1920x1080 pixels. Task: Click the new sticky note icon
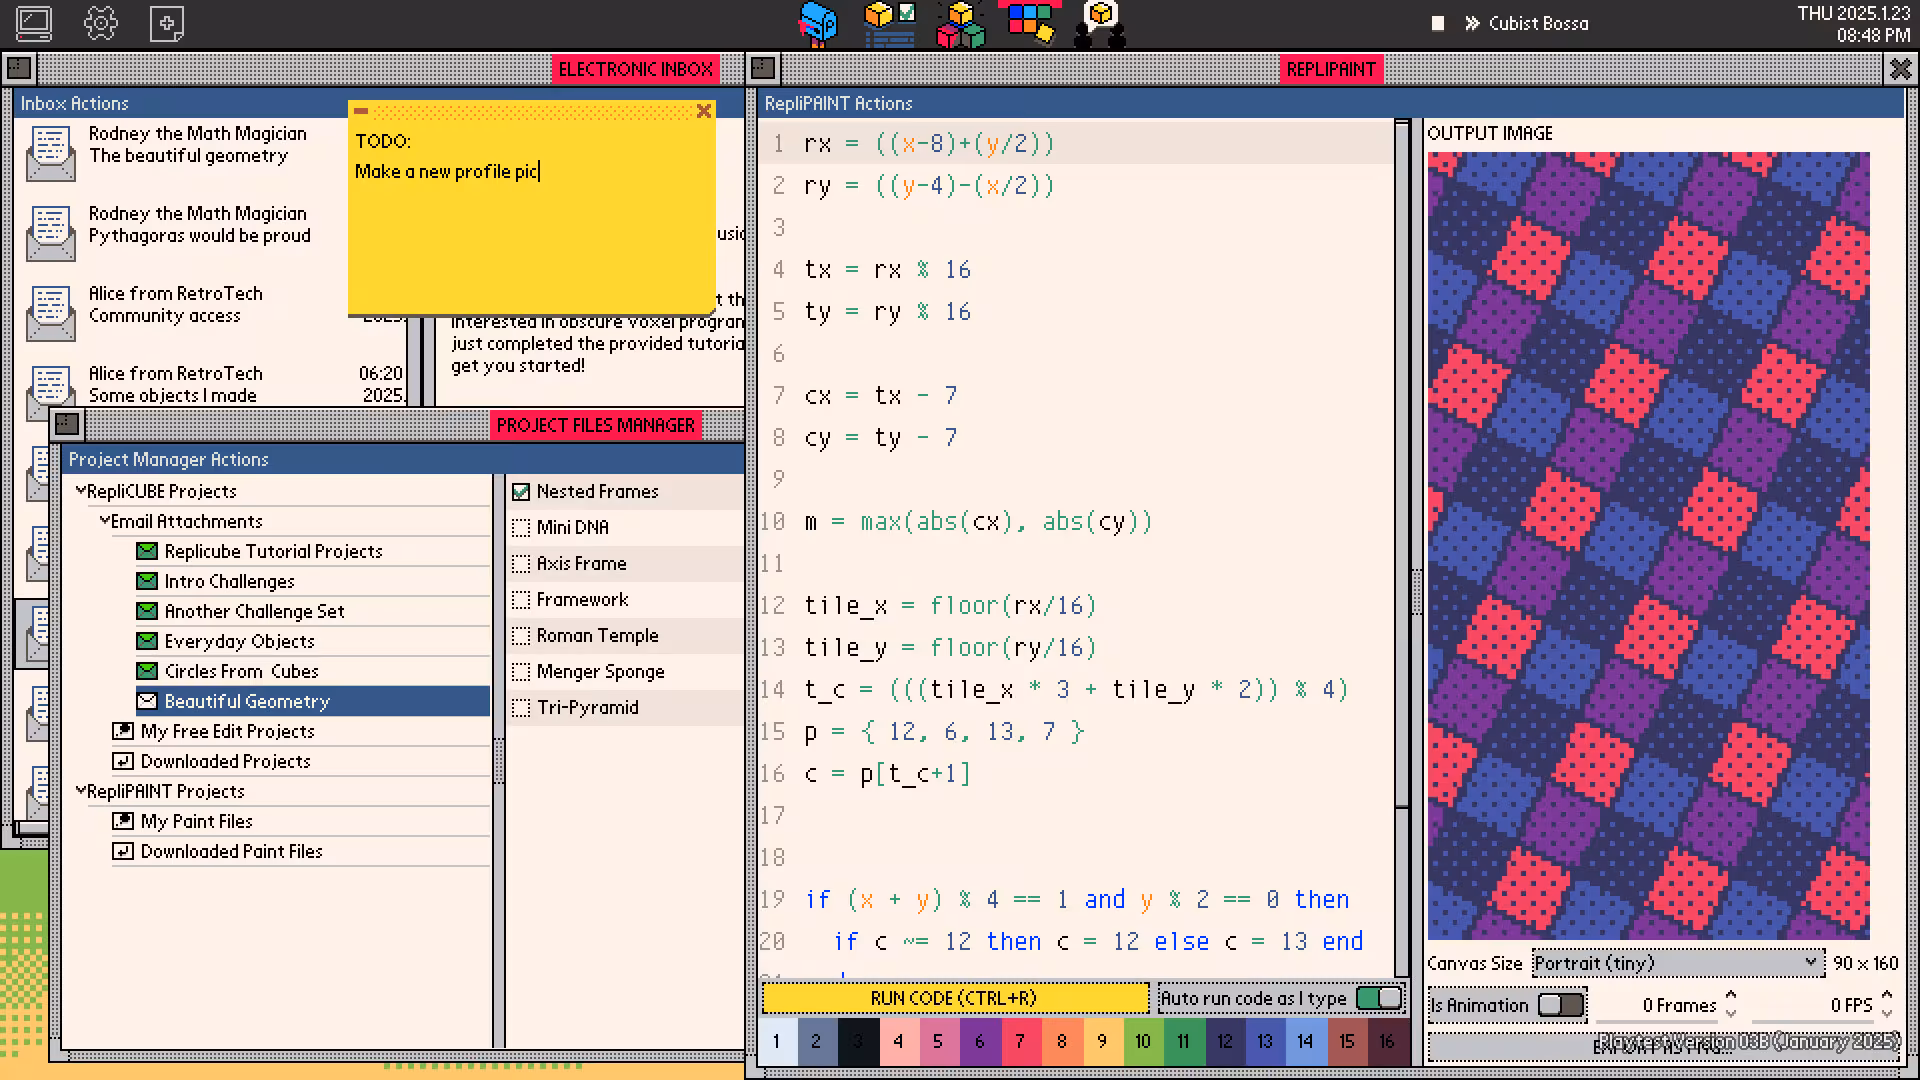pos(167,23)
